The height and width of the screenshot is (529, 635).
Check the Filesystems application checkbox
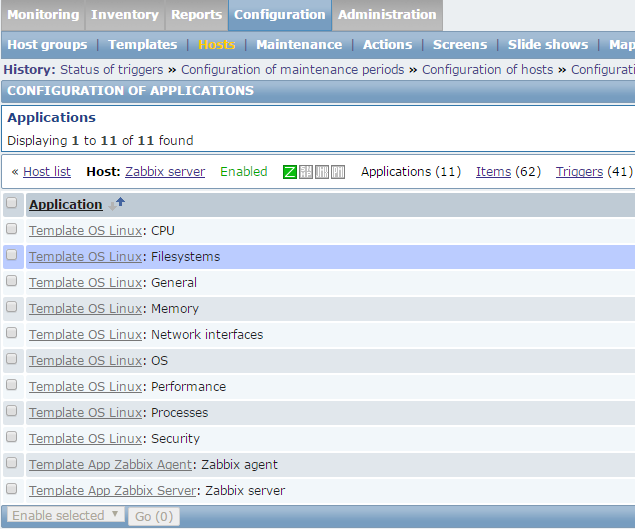[x=12, y=255]
